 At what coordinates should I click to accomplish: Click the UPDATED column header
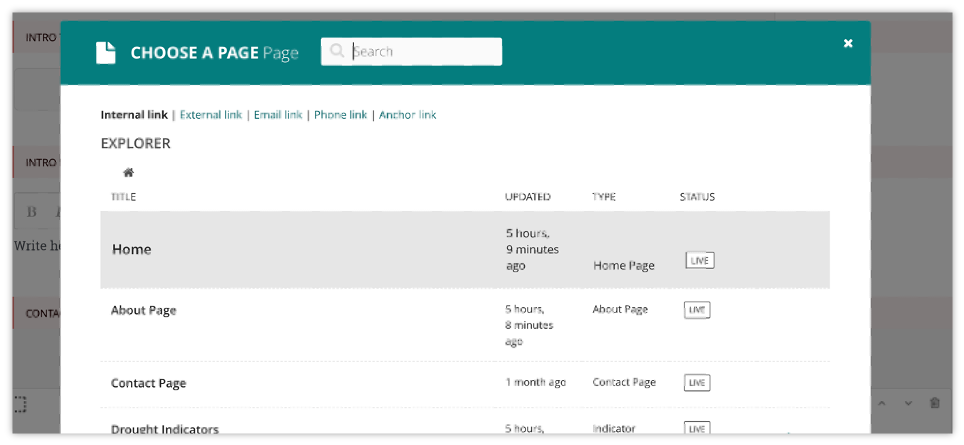tap(527, 197)
